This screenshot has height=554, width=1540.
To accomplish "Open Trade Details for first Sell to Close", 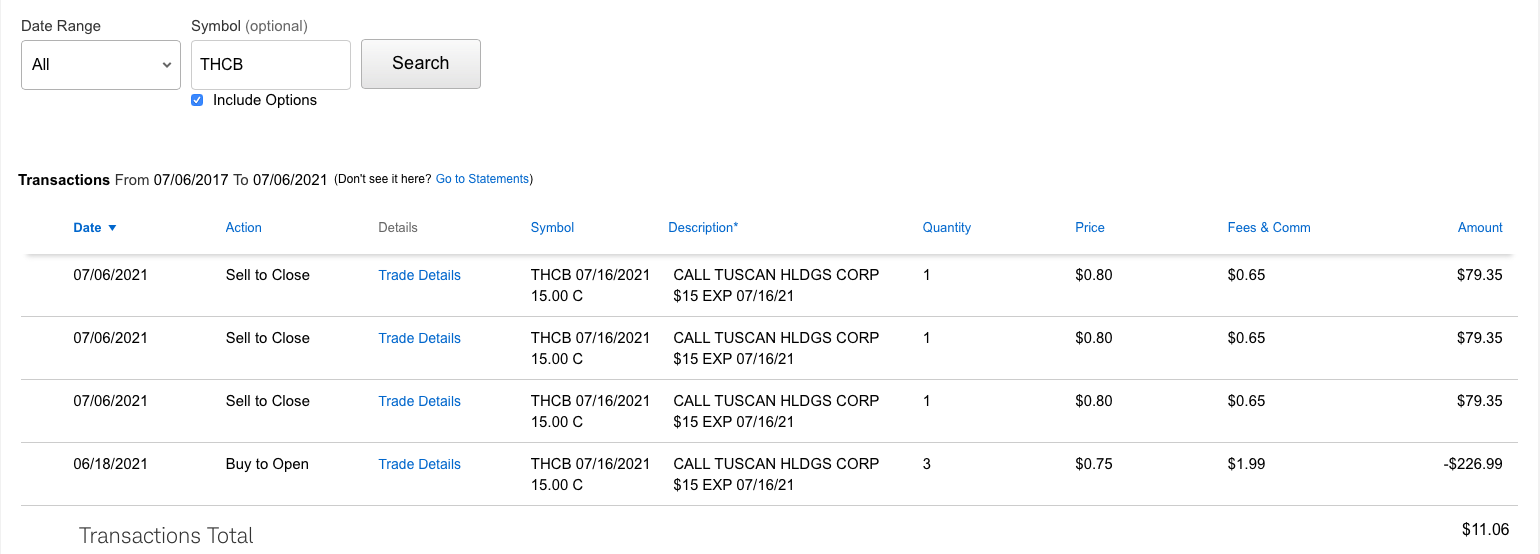I will click(x=419, y=275).
